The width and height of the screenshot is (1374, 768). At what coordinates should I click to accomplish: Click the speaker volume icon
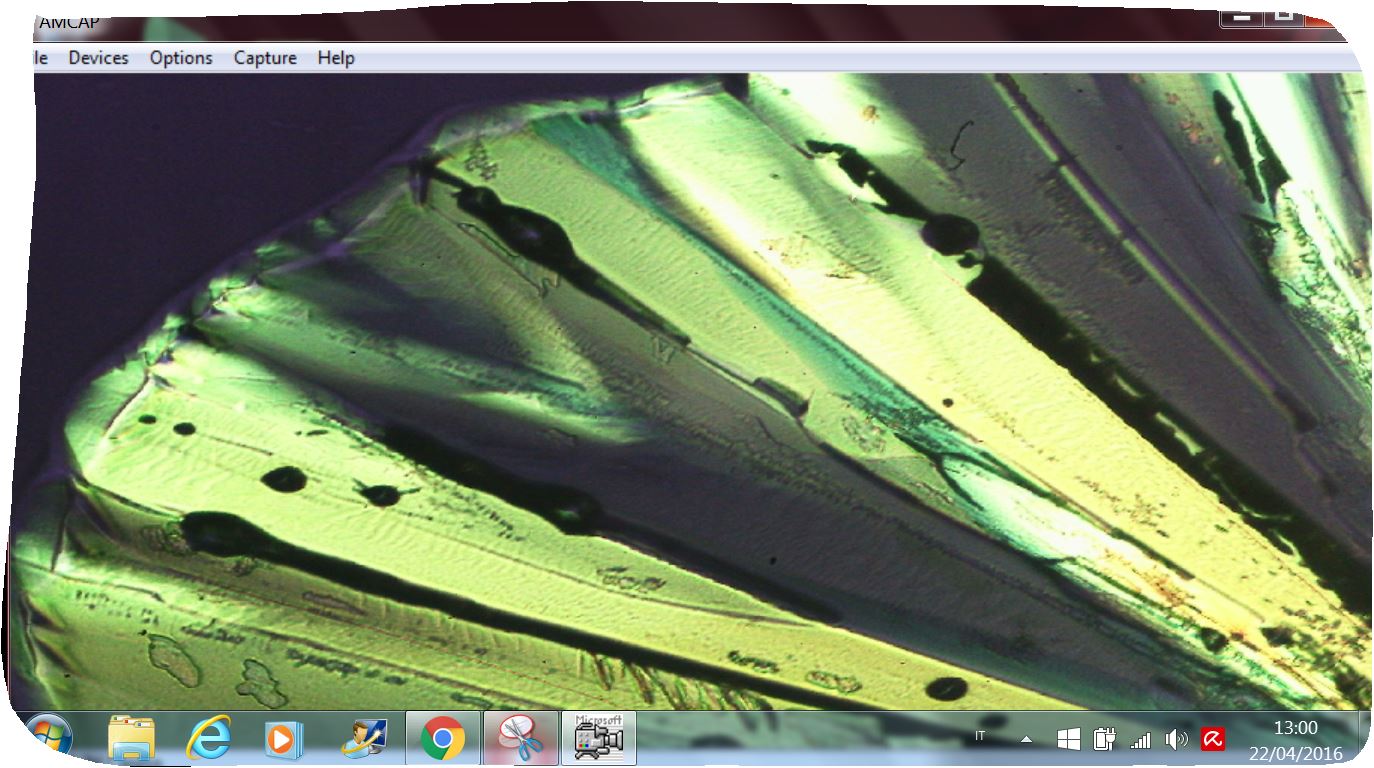[x=1176, y=739]
